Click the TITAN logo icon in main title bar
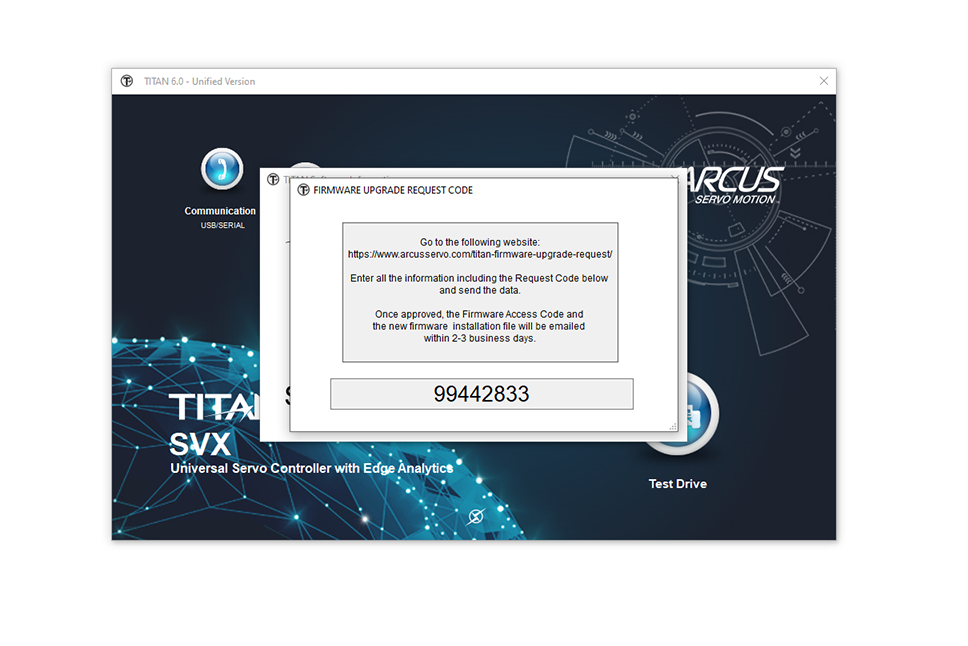This screenshot has width=968, height=646. point(127,81)
